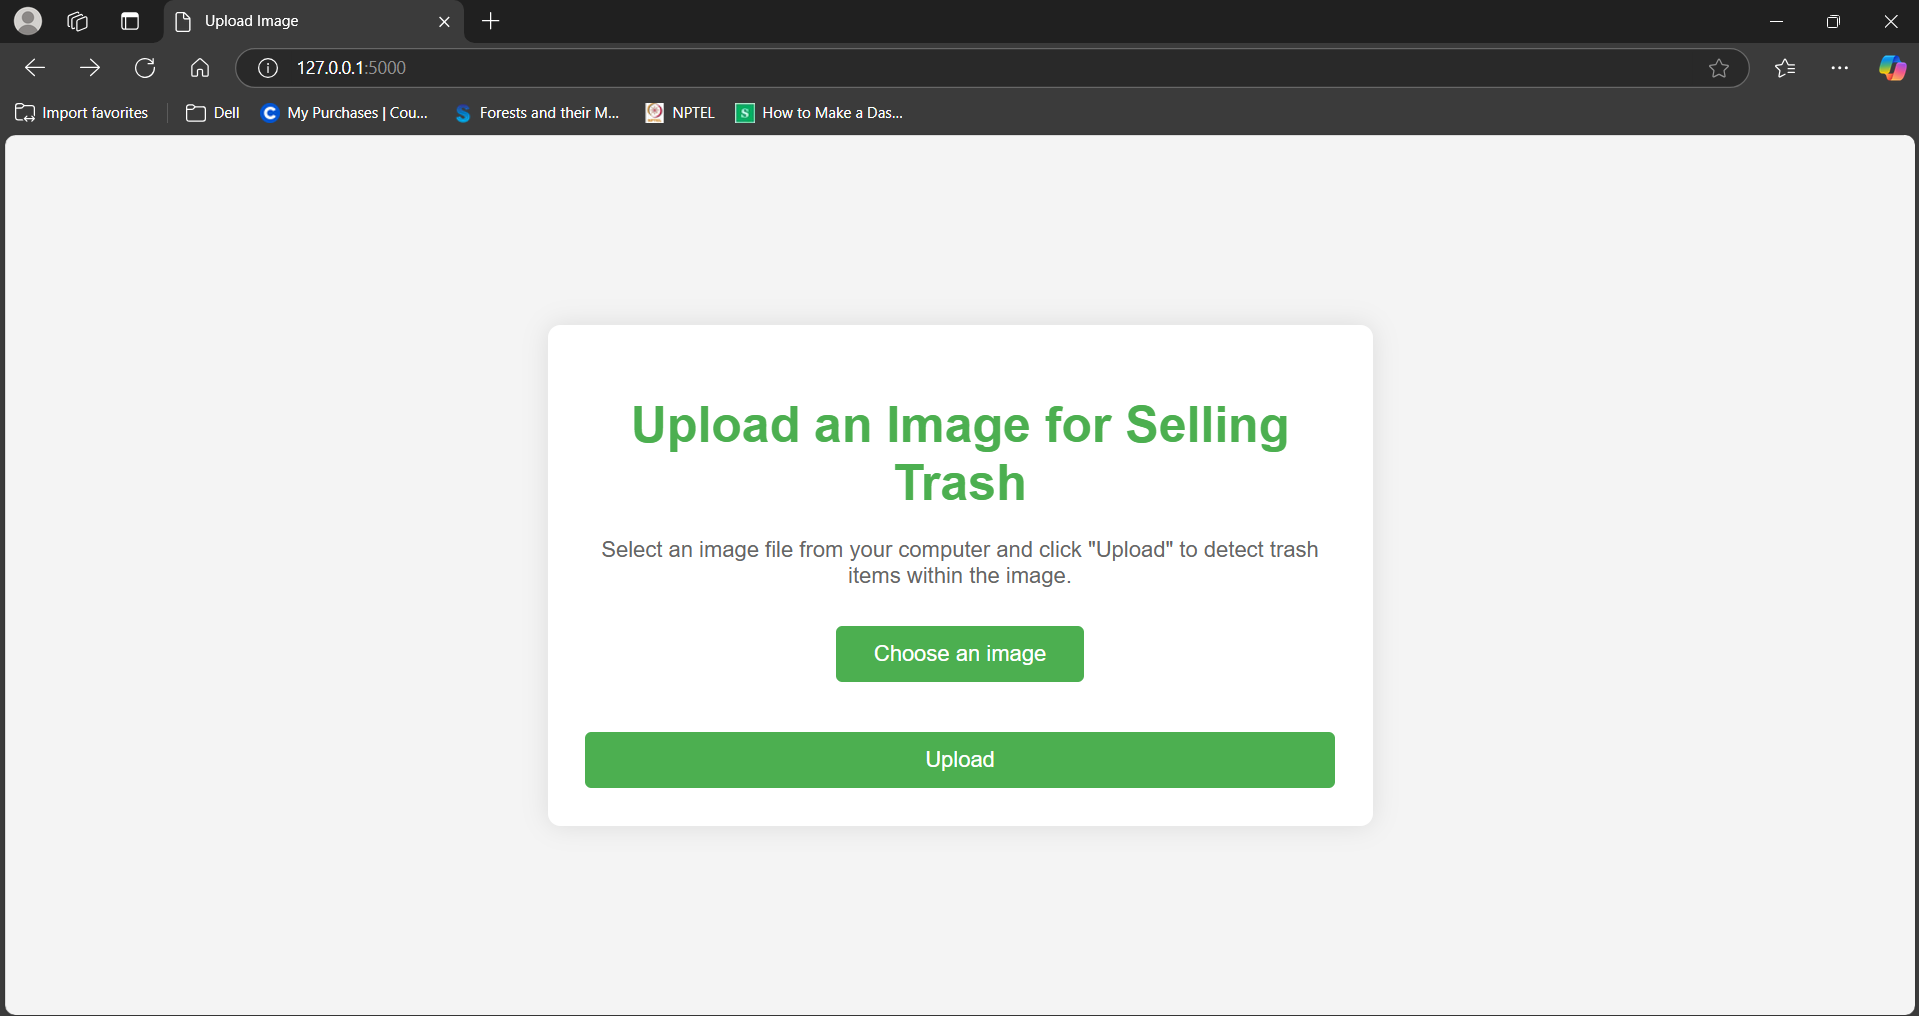Open the favorites list icon
Viewport: 1919px width, 1016px height.
pyautogui.click(x=1785, y=68)
